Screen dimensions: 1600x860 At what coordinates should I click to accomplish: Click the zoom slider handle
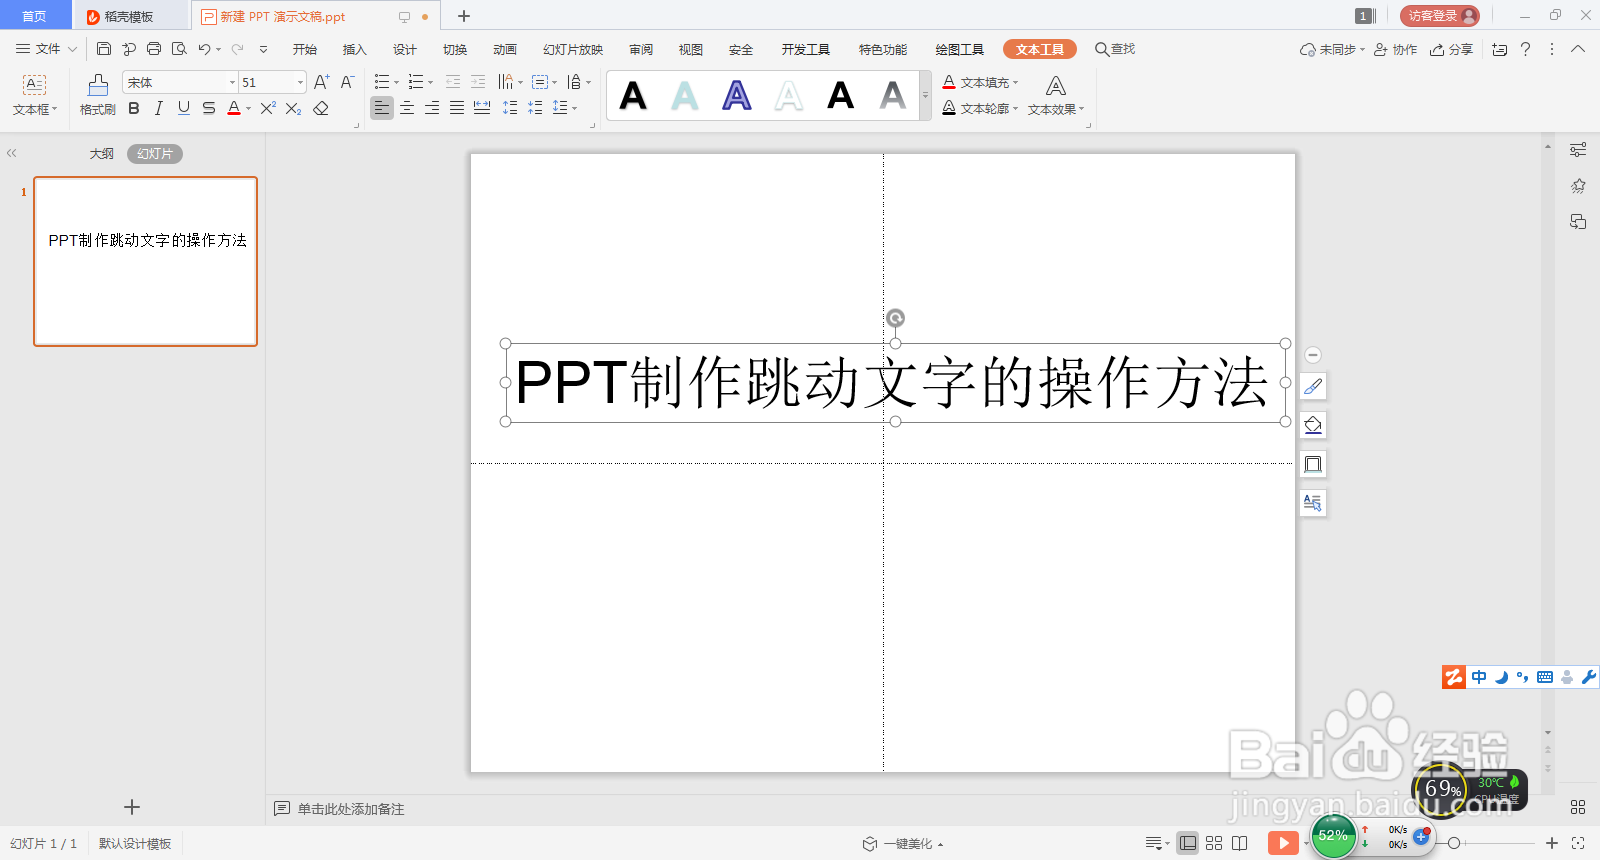[1454, 843]
